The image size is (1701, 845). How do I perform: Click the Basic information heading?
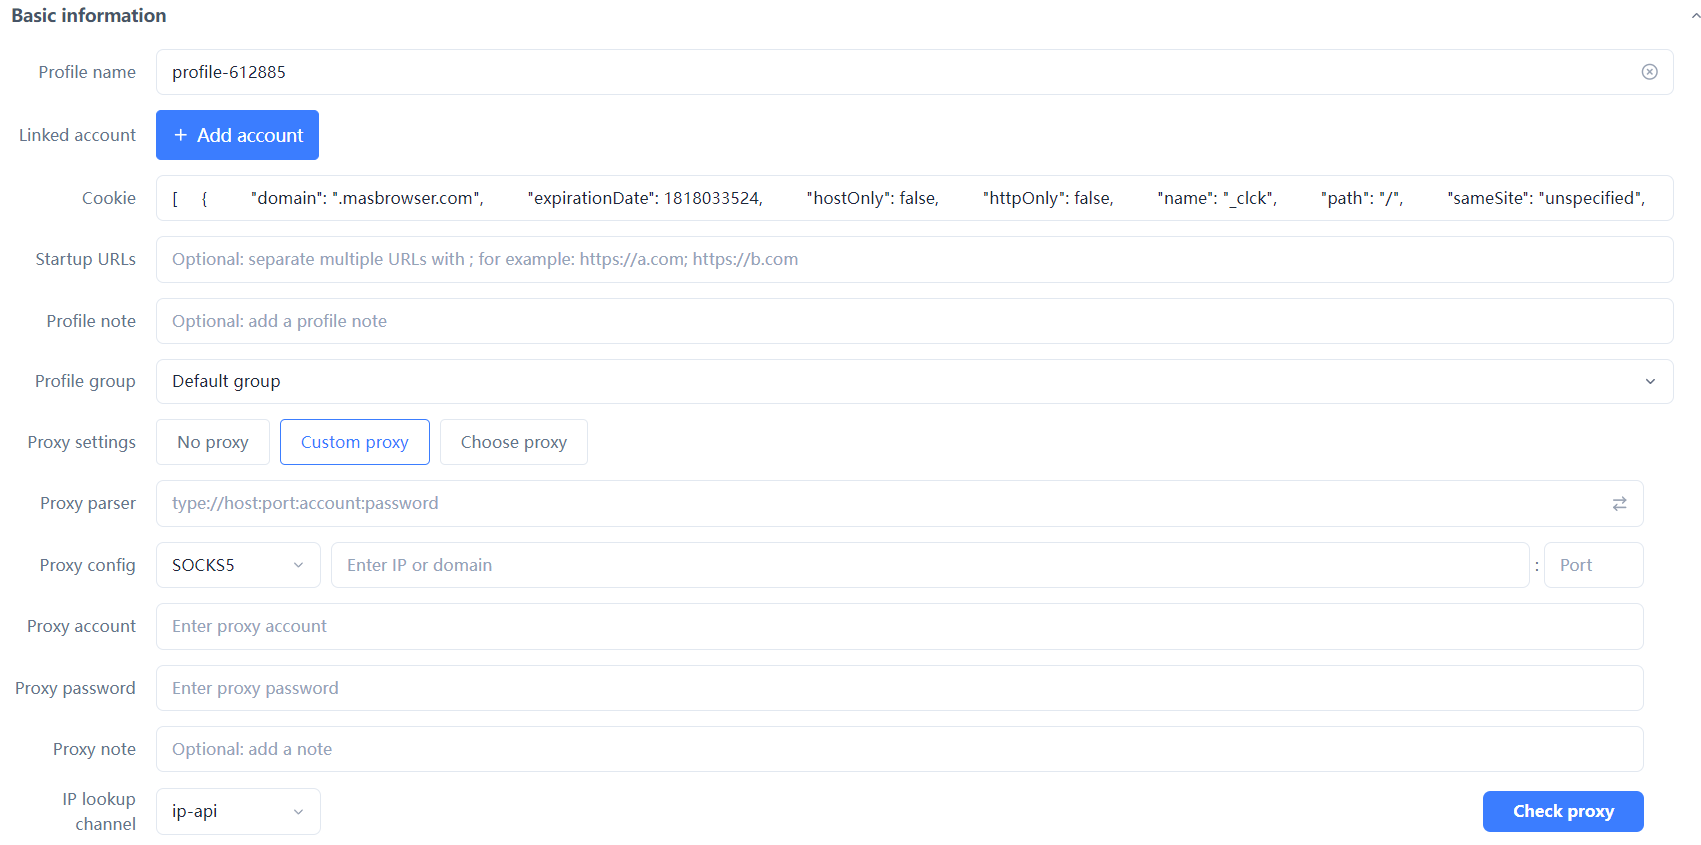pyautogui.click(x=89, y=16)
